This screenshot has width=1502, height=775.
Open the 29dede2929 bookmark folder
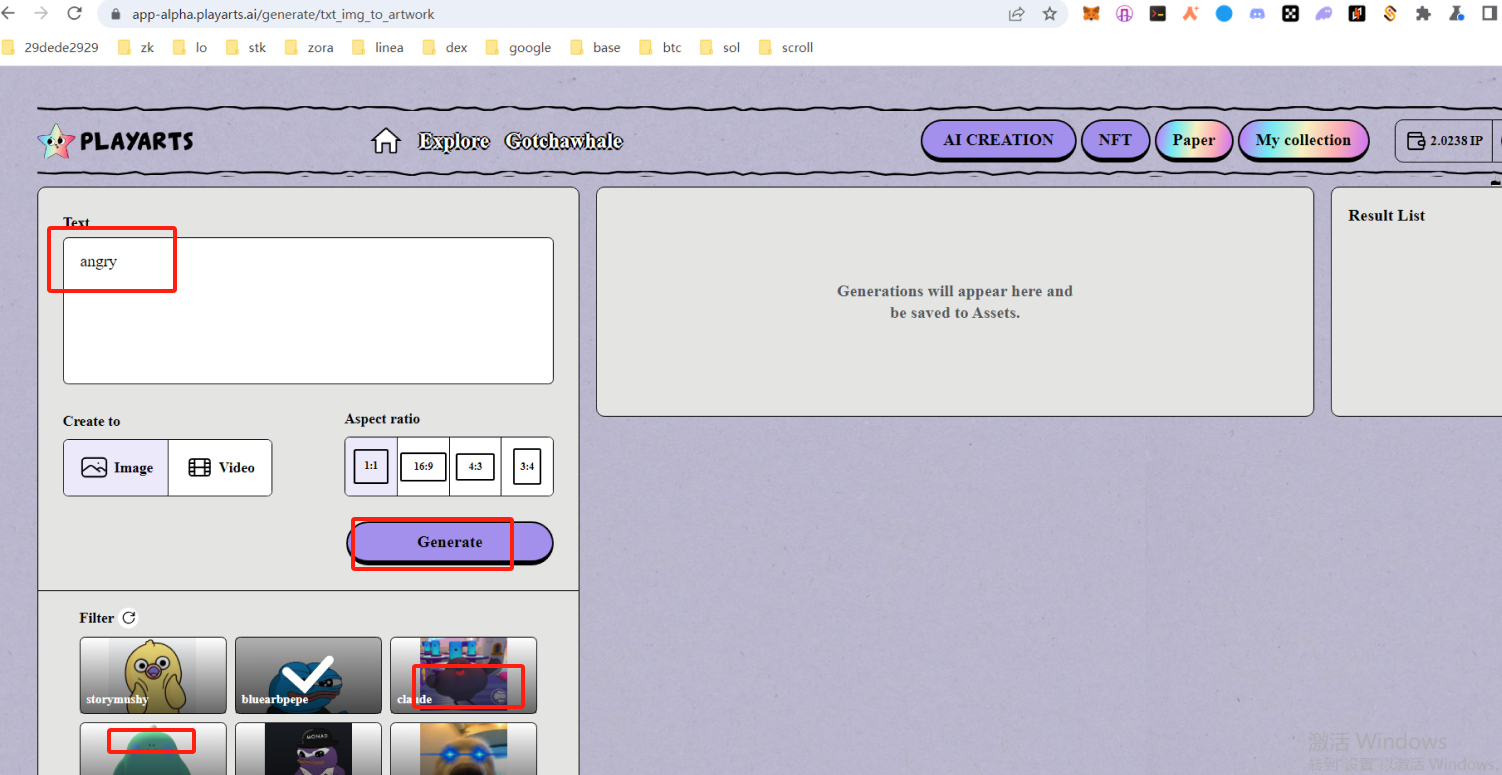point(50,47)
